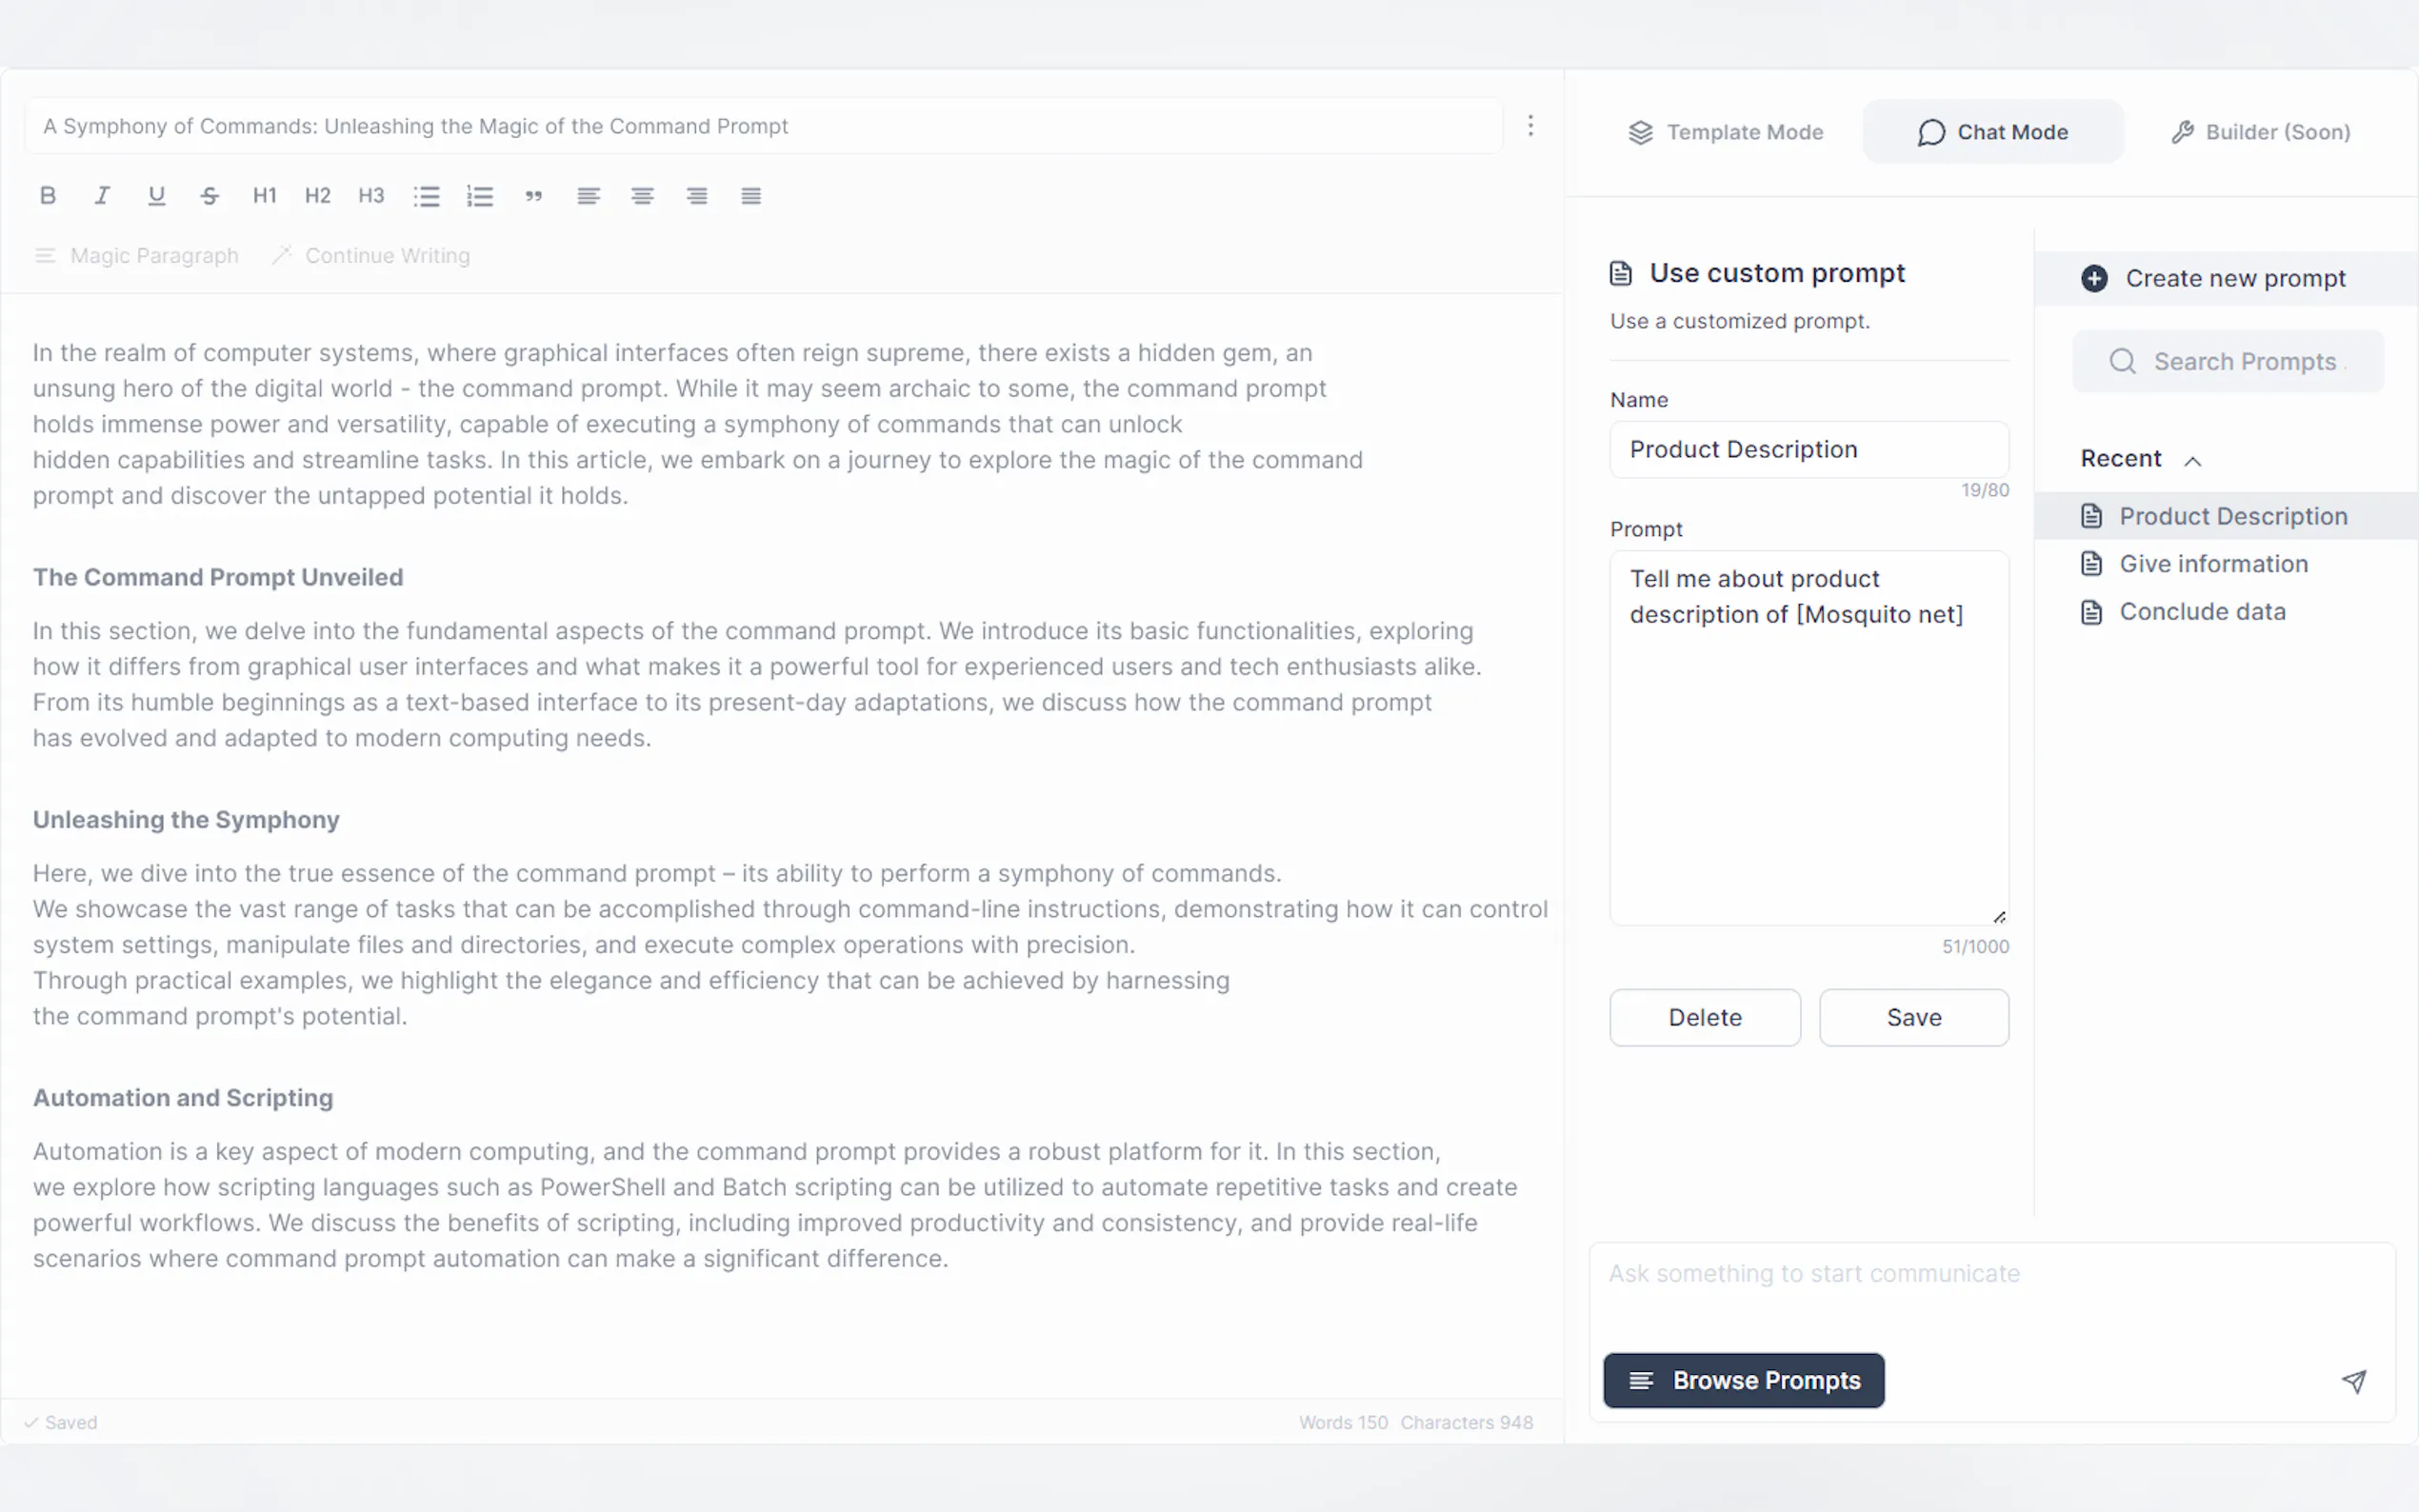This screenshot has height=1512, width=2419.
Task: Delete the Product Description prompt
Action: 1704,1017
